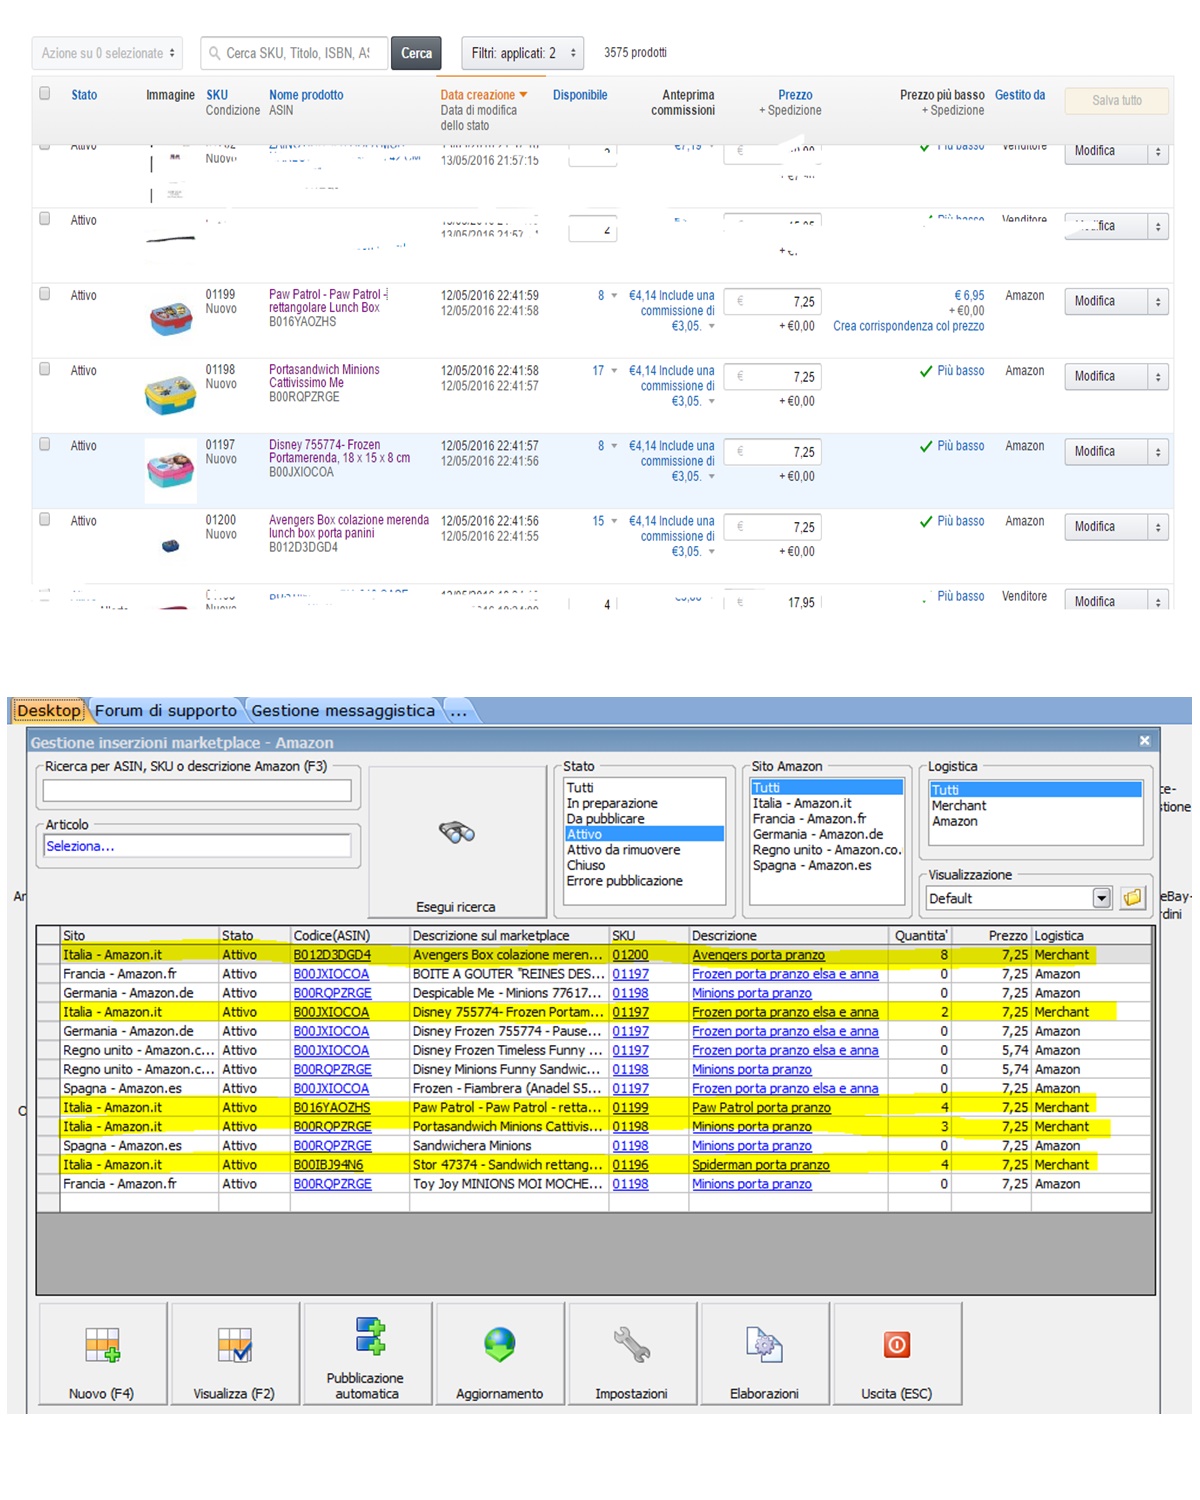The height and width of the screenshot is (1500, 1200).
Task: Click the Frozen lunch box thumbnail
Action: pos(171,468)
